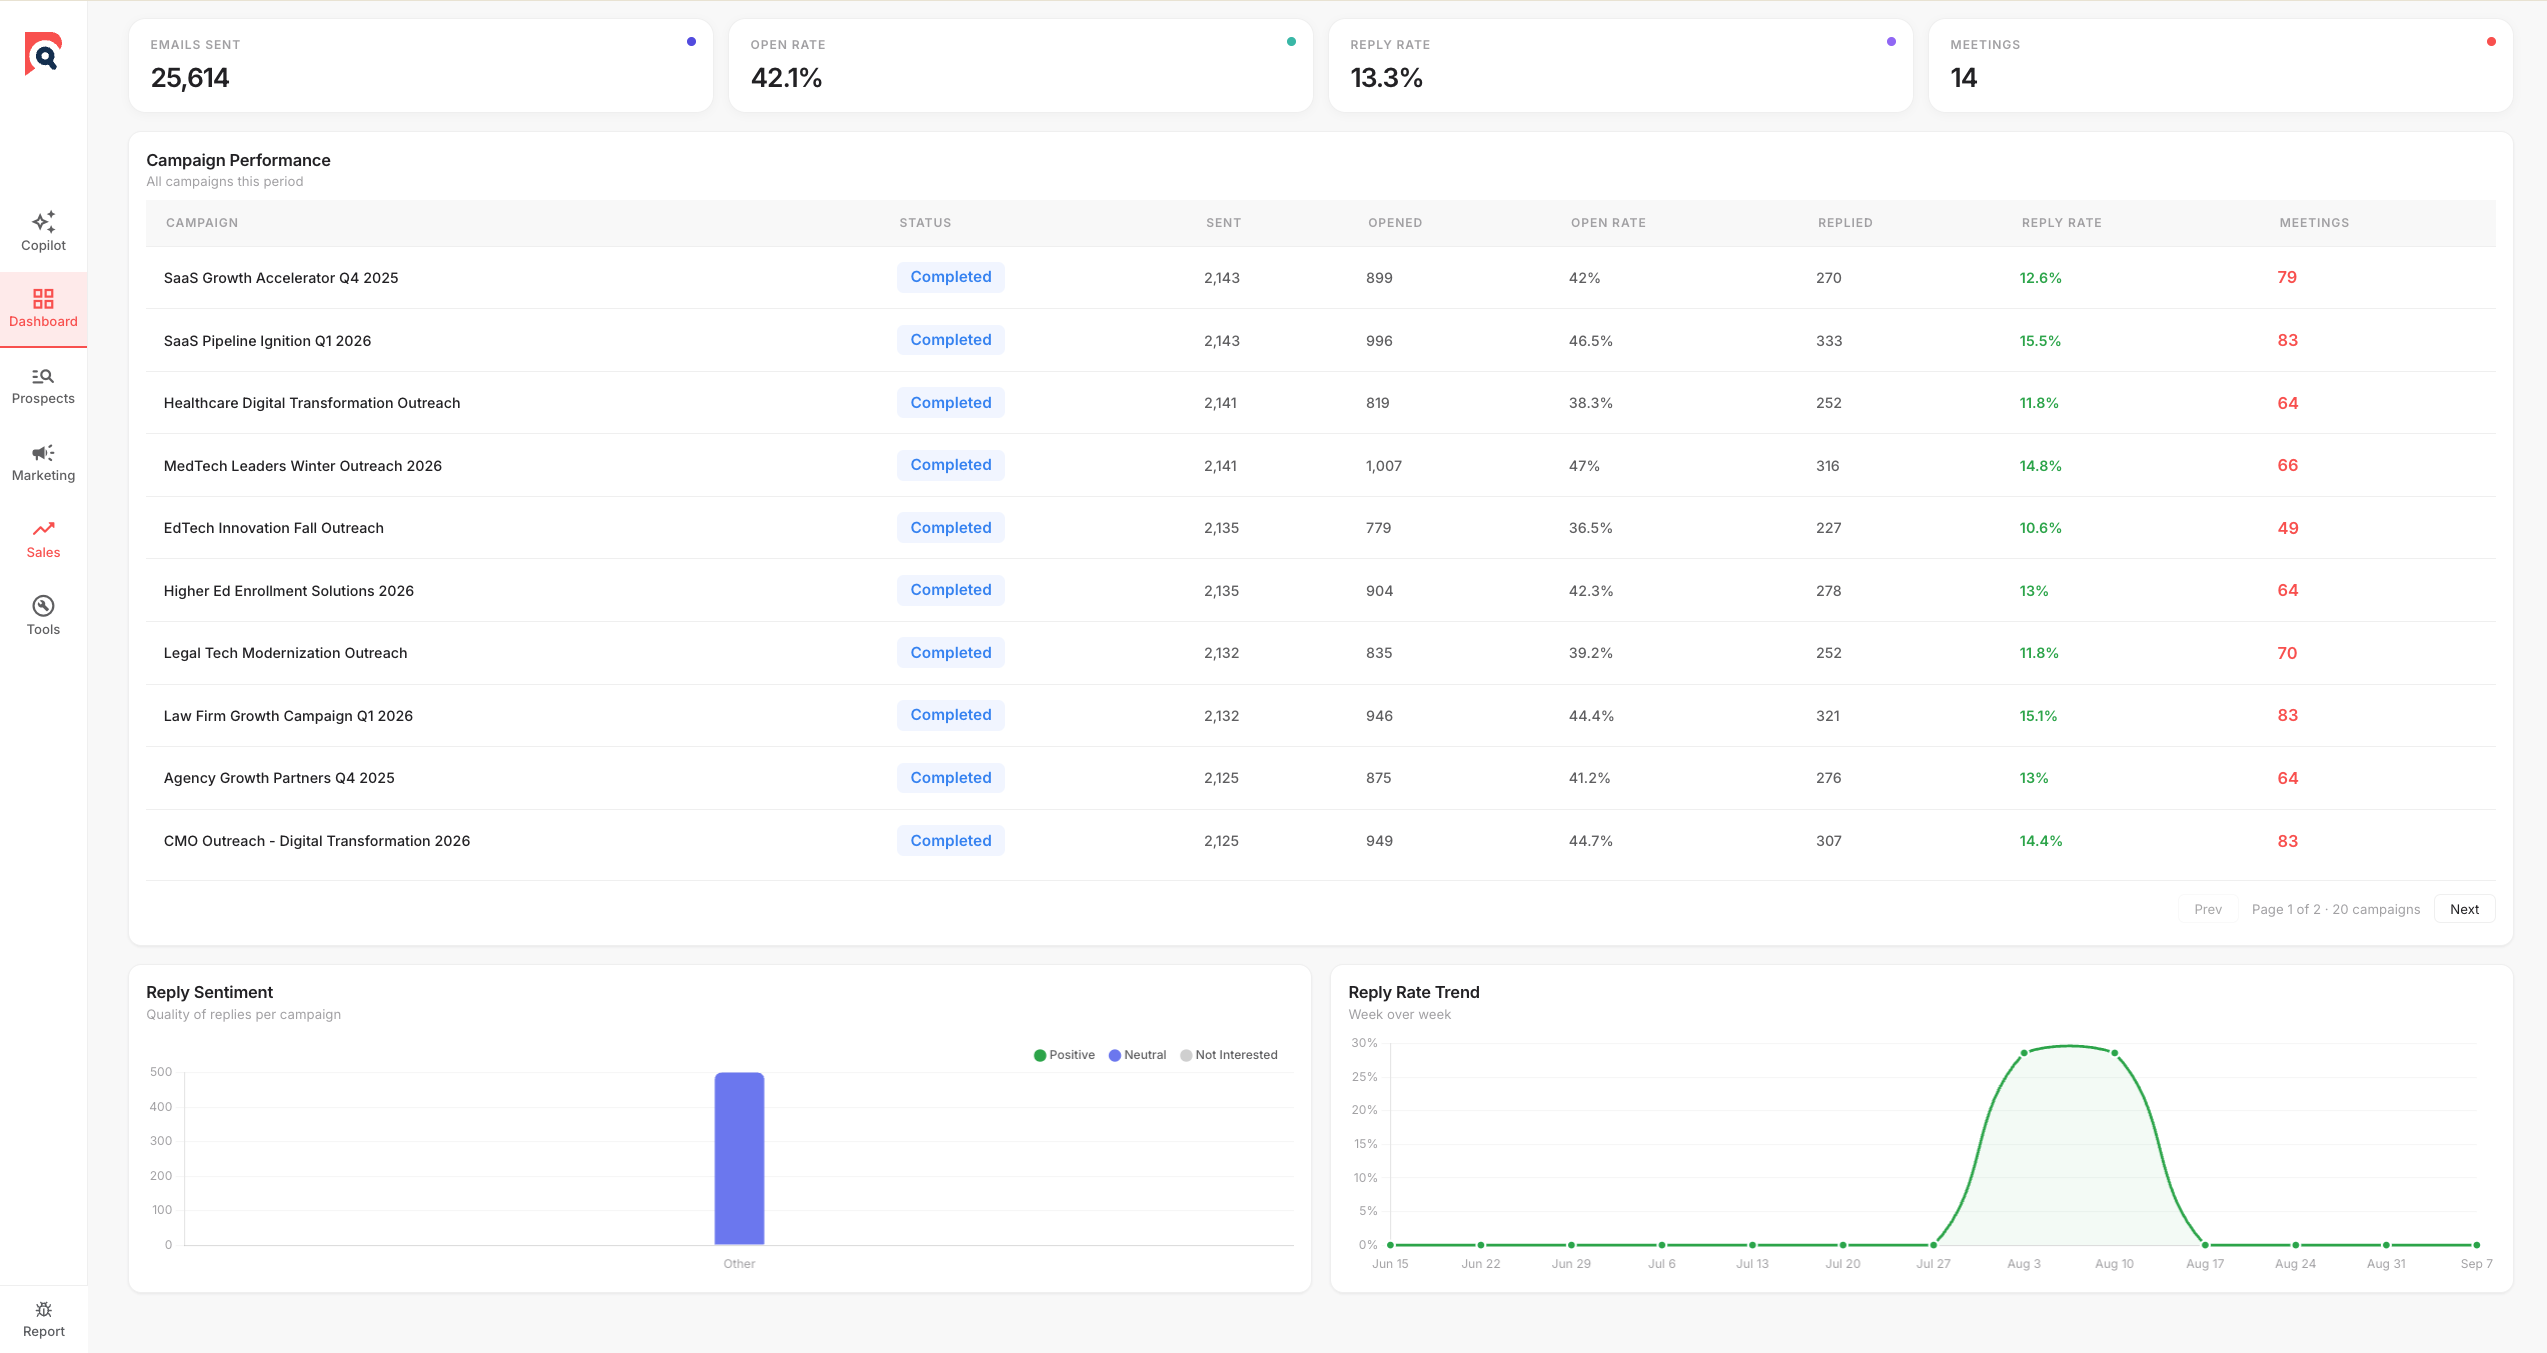
Task: Click the 15.5% reply rate value
Action: click(2040, 341)
